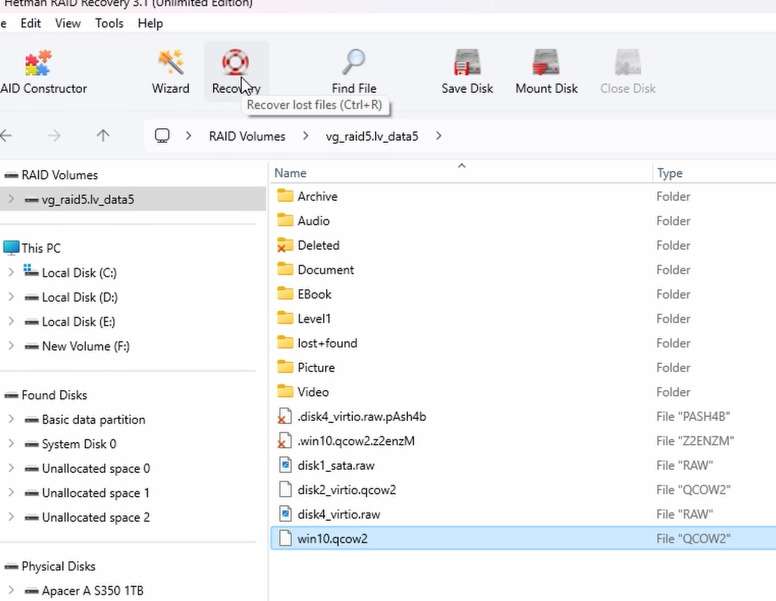Click the computer icon in address bar
Viewport: 776px width, 601px height.
pyautogui.click(x=162, y=136)
